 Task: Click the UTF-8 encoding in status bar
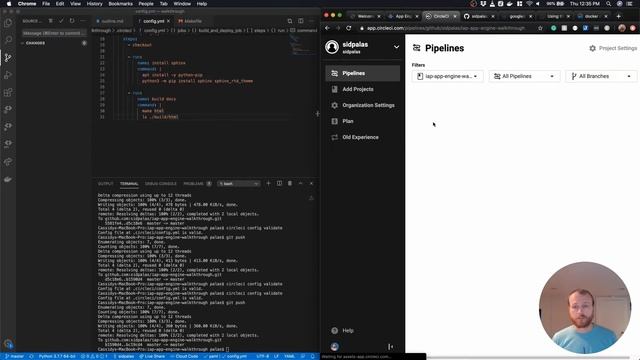point(262,356)
